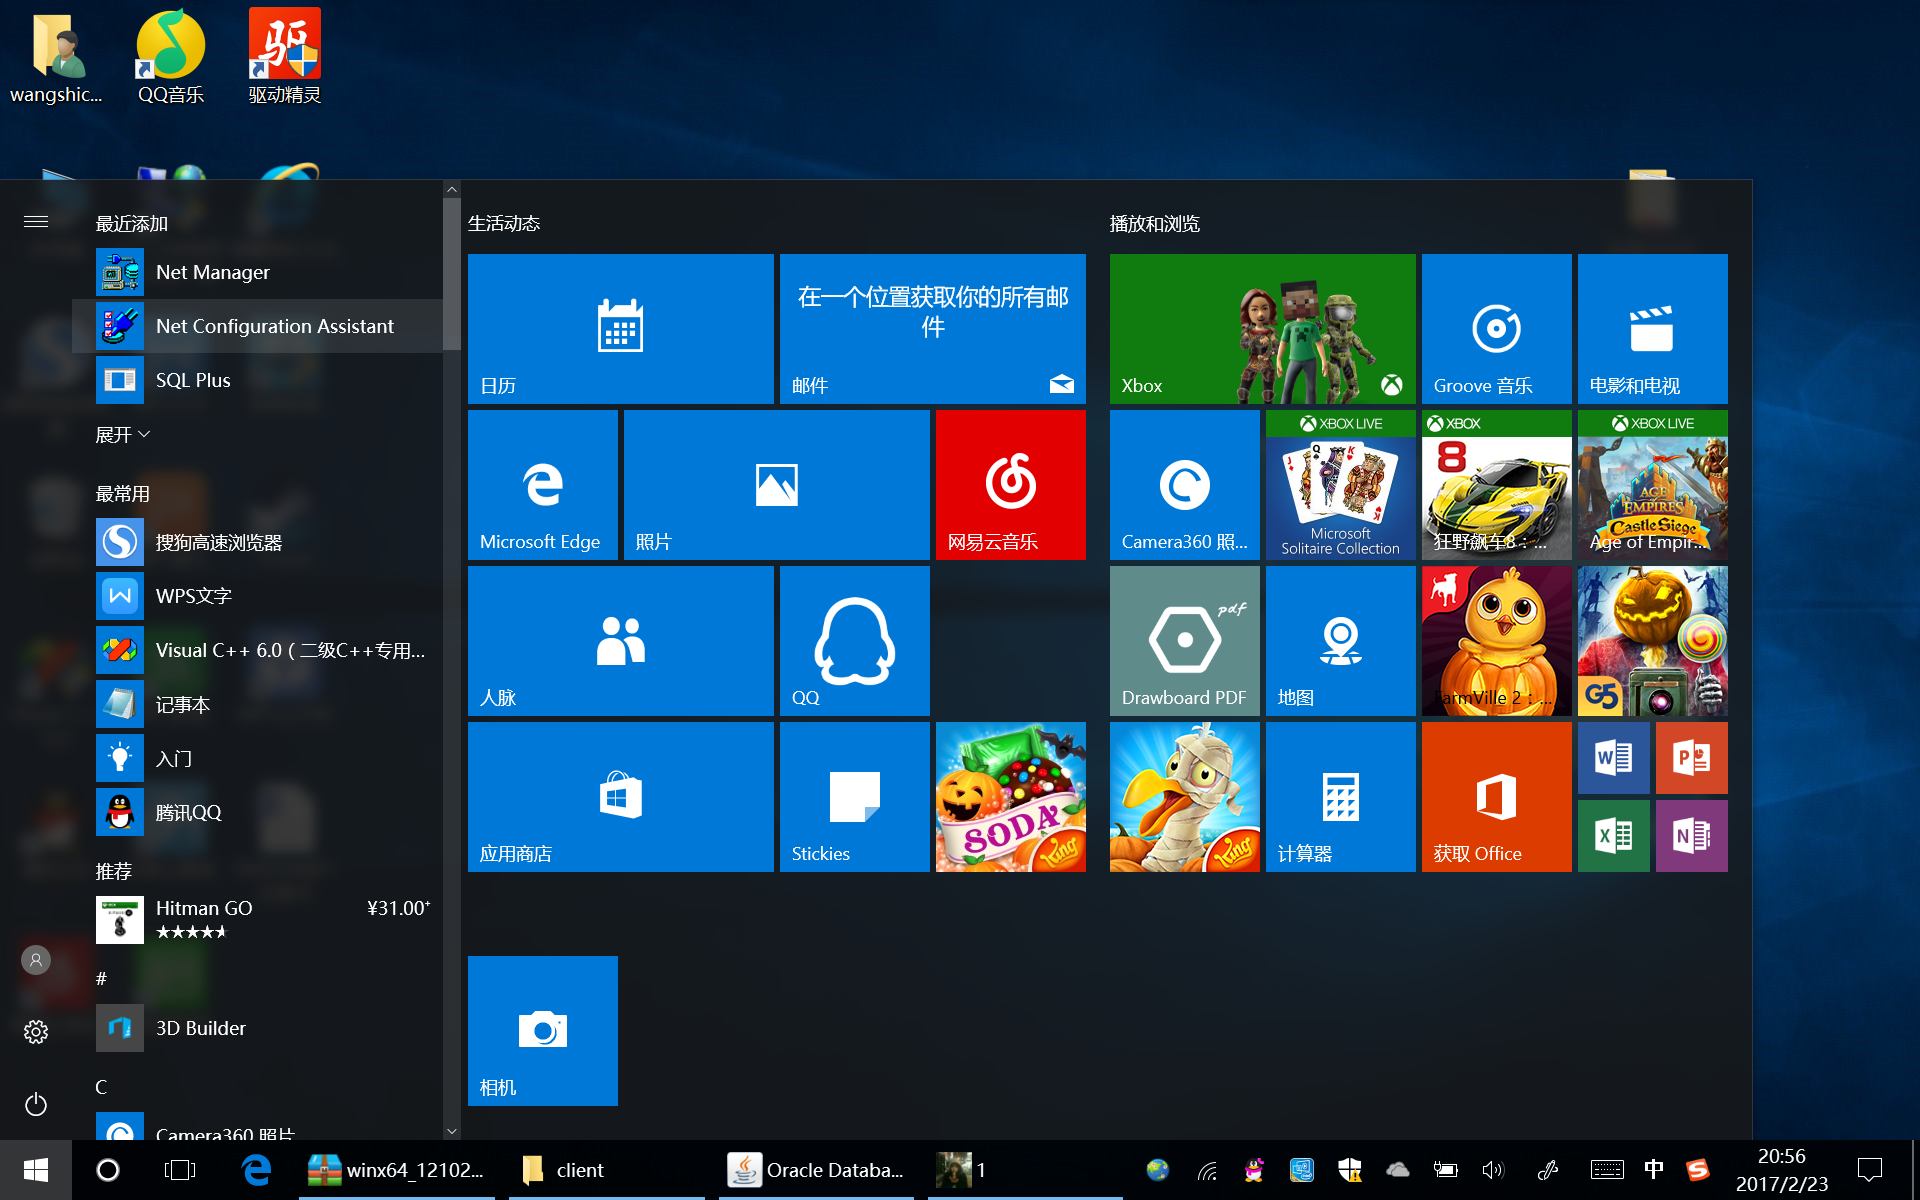Viewport: 1920px width, 1200px height.
Task: Launch Net Configuration Assistant
Action: pyautogui.click(x=257, y=326)
